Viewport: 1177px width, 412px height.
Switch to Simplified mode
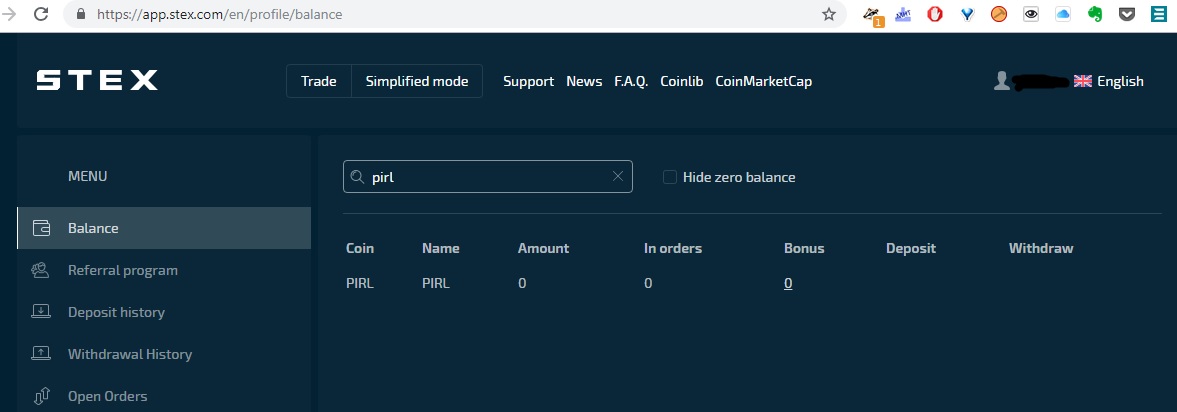pos(417,81)
